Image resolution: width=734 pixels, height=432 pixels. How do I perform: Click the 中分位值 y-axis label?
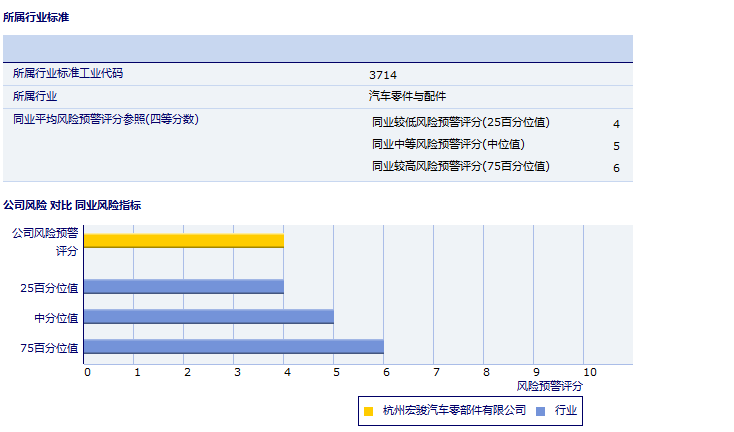[x=56, y=318]
